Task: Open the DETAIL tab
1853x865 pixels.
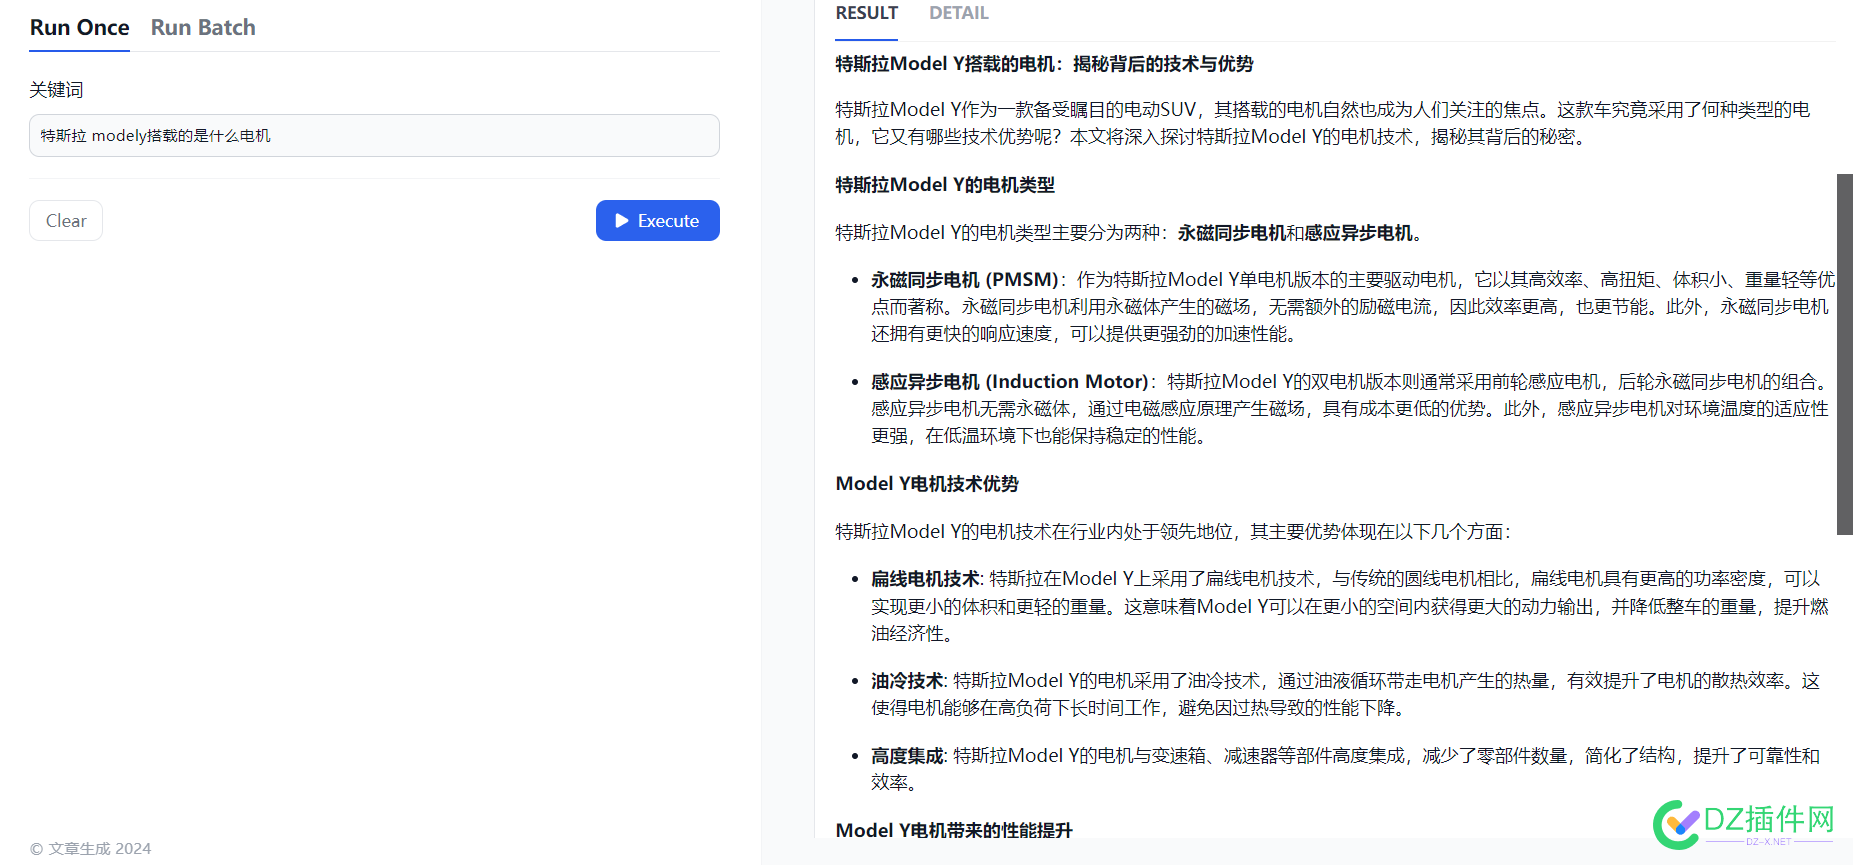Action: click(958, 13)
